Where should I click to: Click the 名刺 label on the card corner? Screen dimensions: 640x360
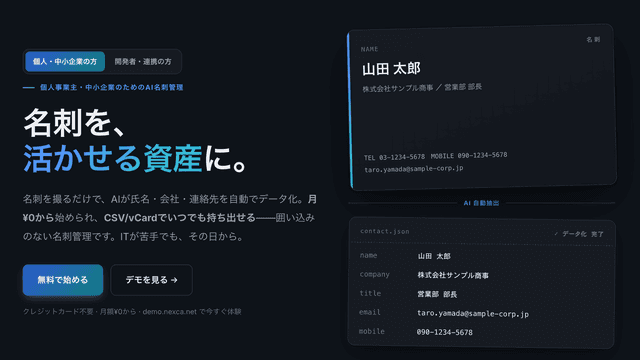[593, 40]
